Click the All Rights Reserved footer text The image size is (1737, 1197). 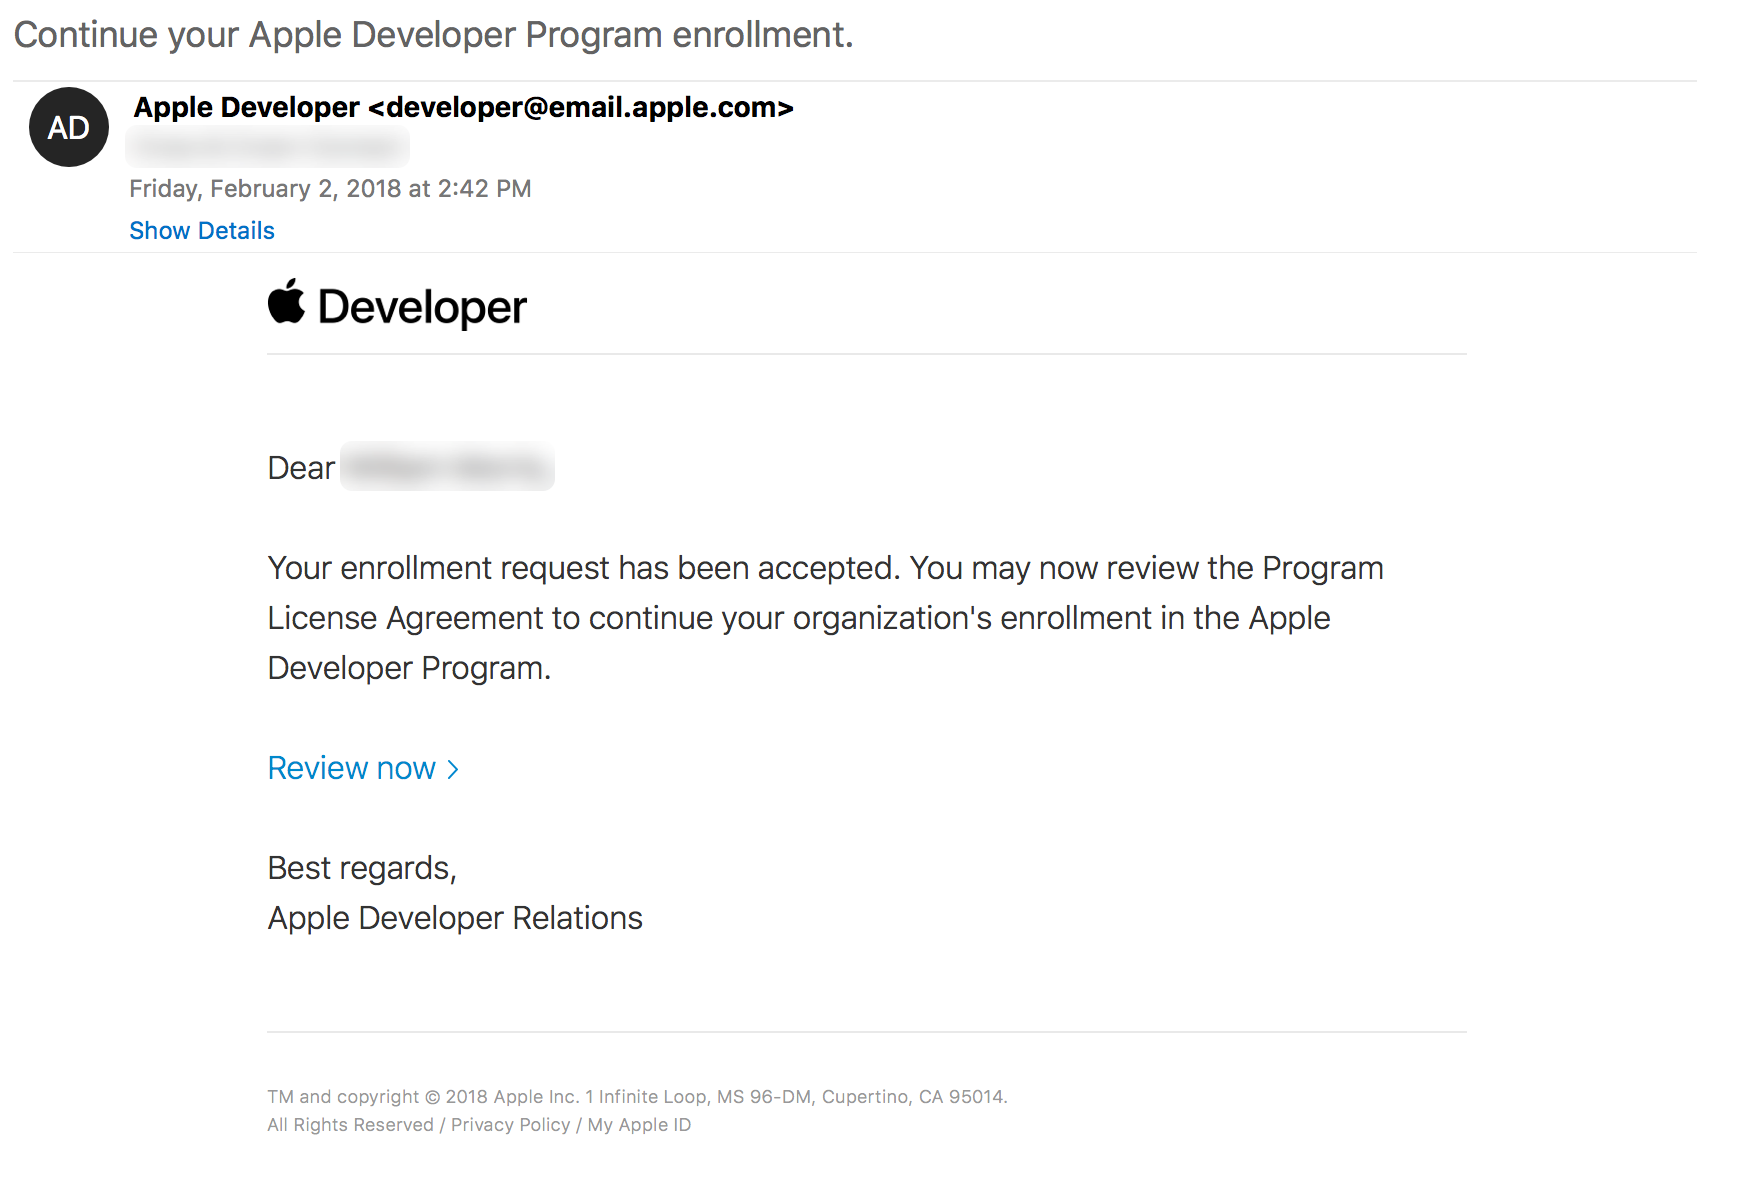(350, 1125)
